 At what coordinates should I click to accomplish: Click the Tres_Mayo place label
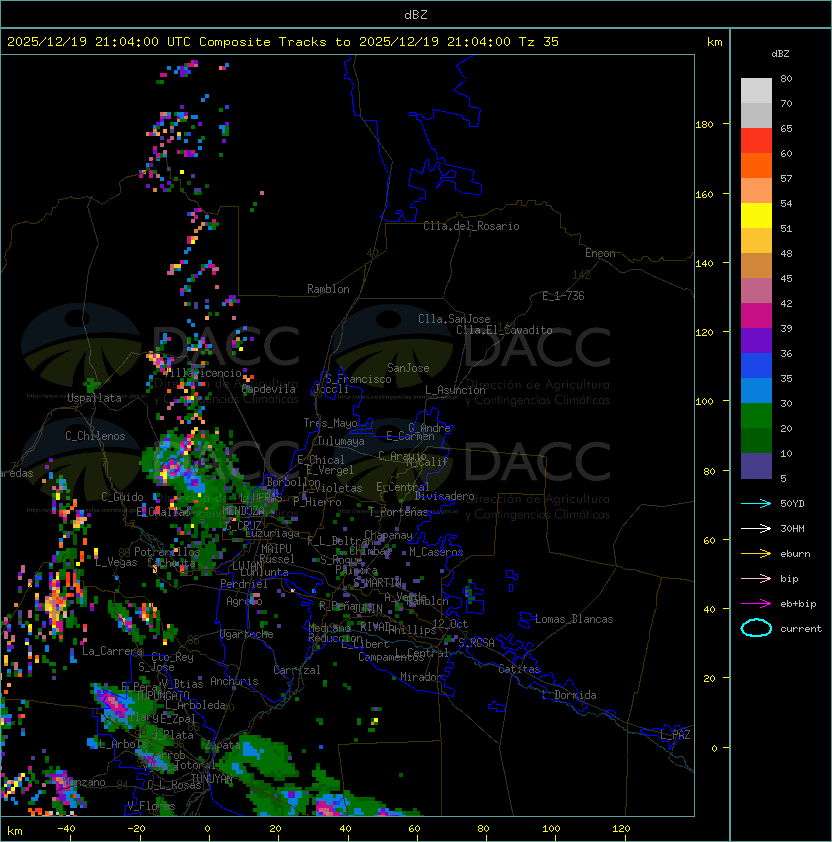(330, 423)
